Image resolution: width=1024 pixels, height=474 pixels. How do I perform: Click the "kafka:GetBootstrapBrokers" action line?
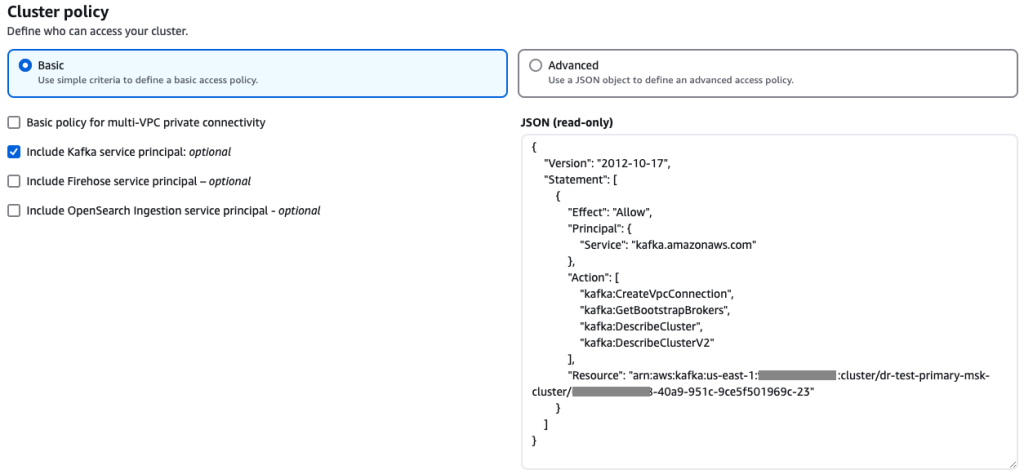click(x=654, y=309)
